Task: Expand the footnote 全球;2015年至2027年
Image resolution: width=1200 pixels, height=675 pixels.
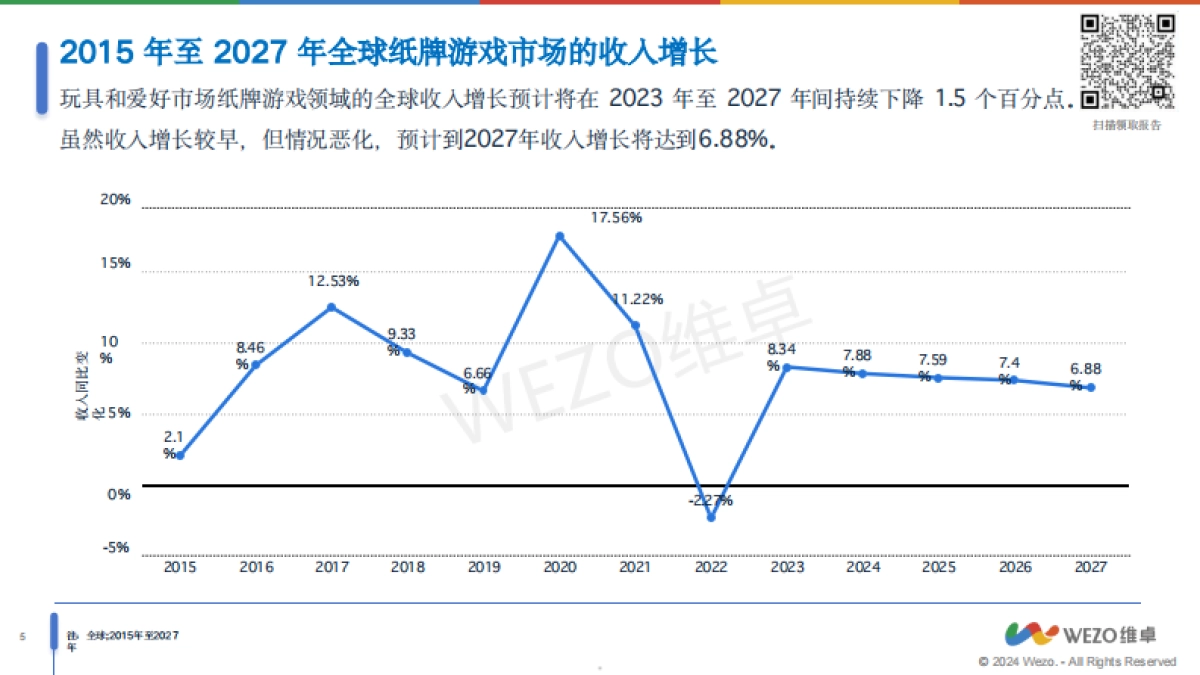Action: pyautogui.click(x=130, y=636)
